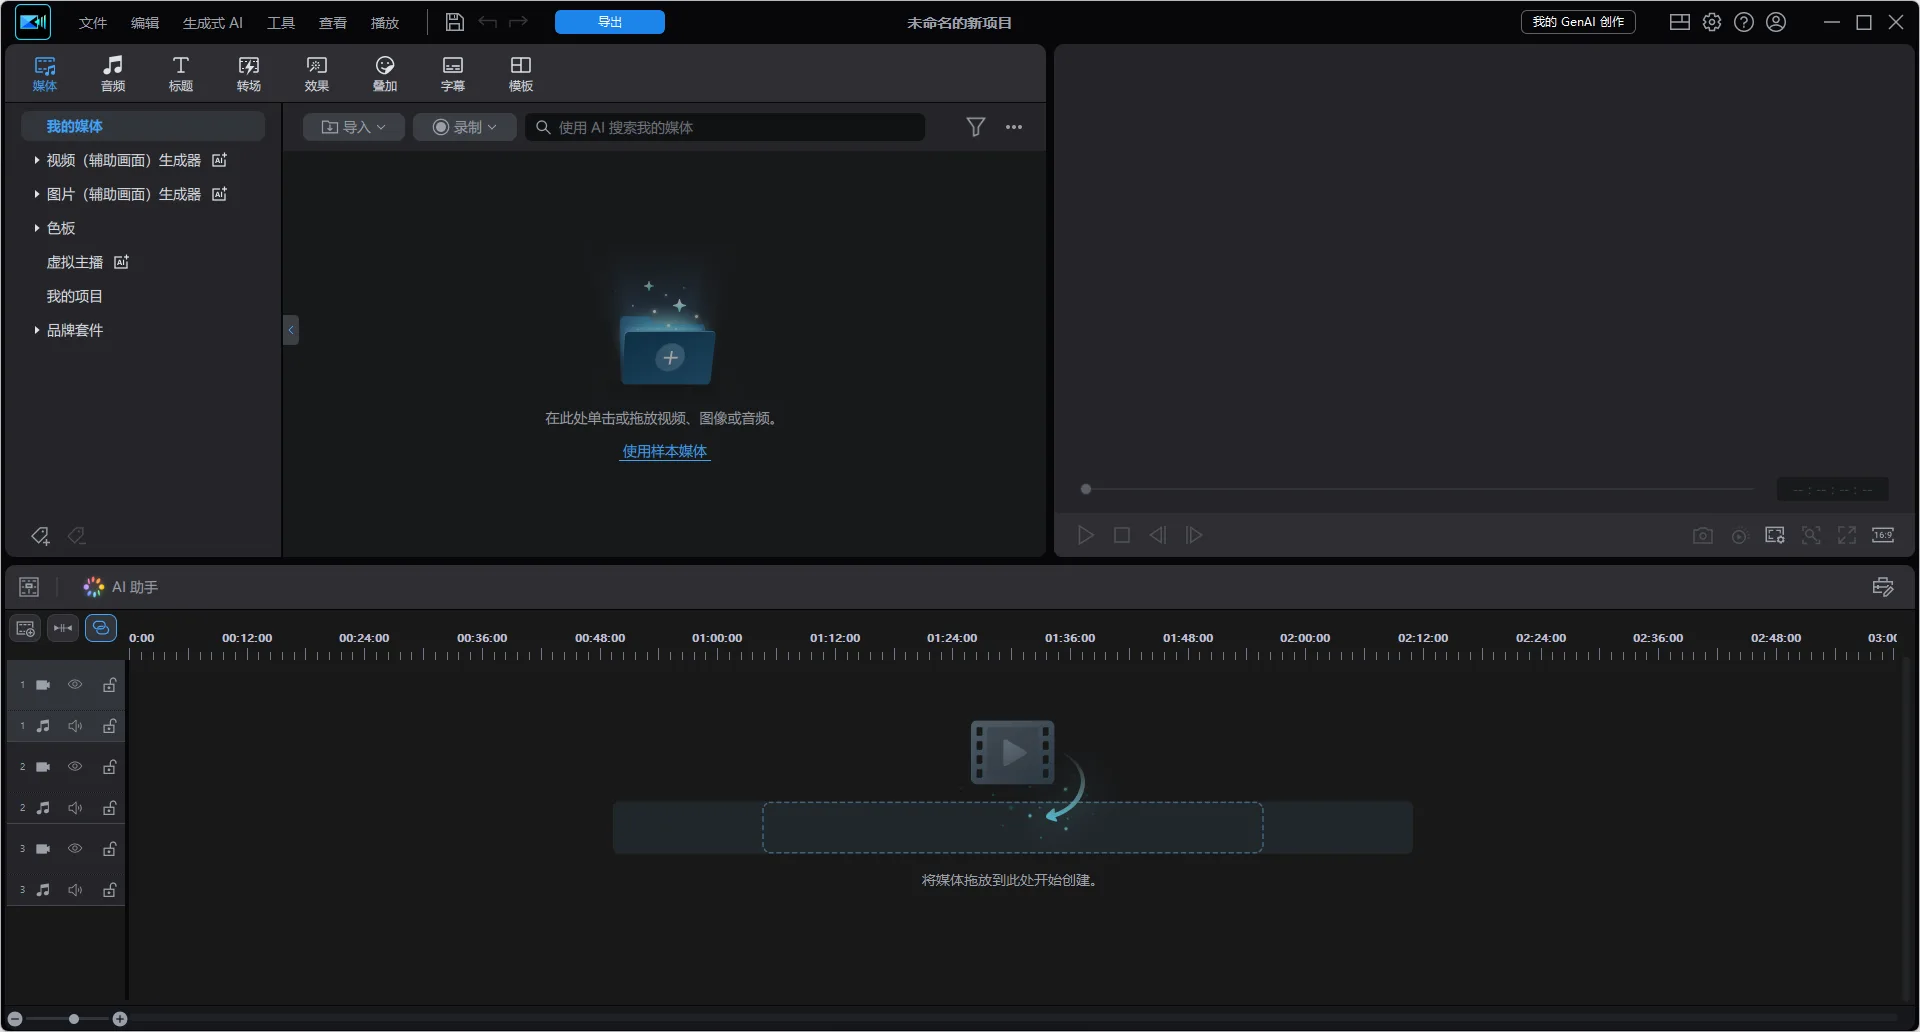Viewport: 1920px width, 1032px height.
Task: Open the 音频 (Audio) room
Action: point(113,74)
